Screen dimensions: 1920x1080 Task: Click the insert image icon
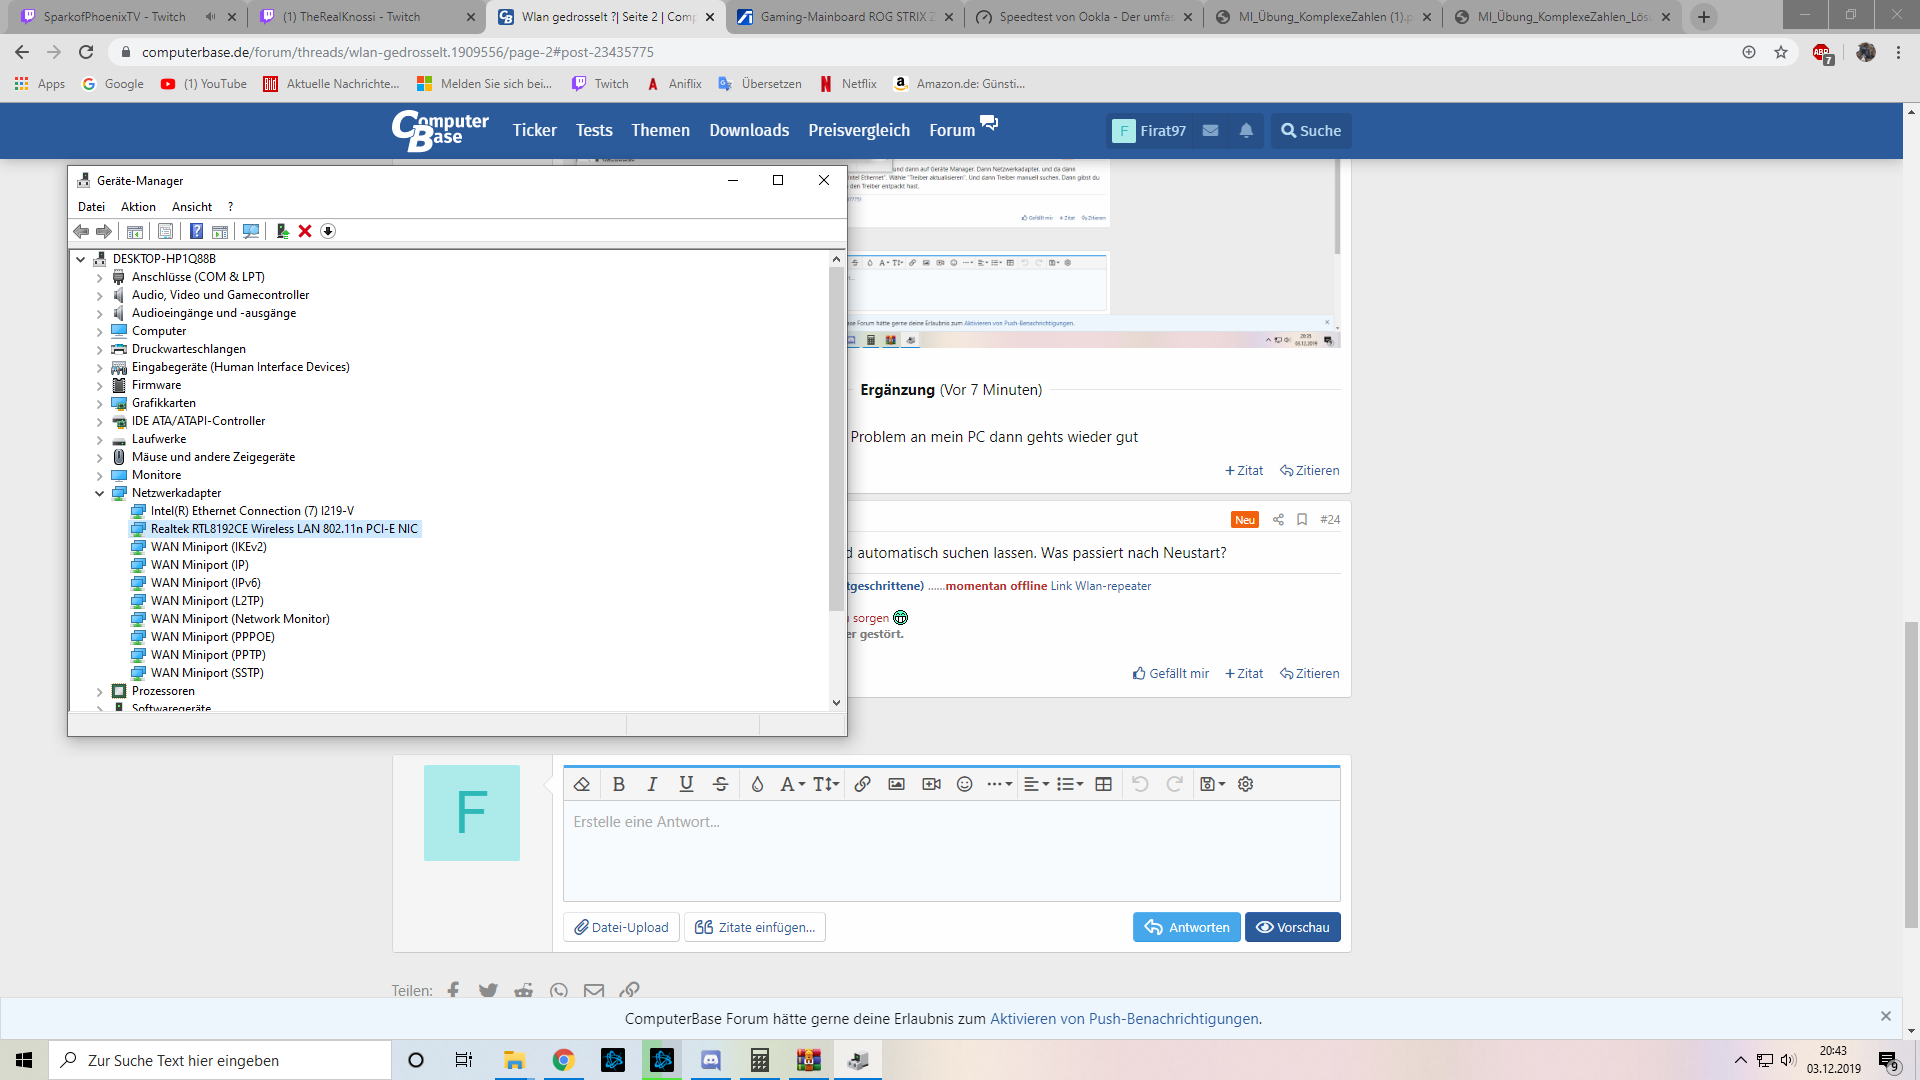(x=896, y=784)
